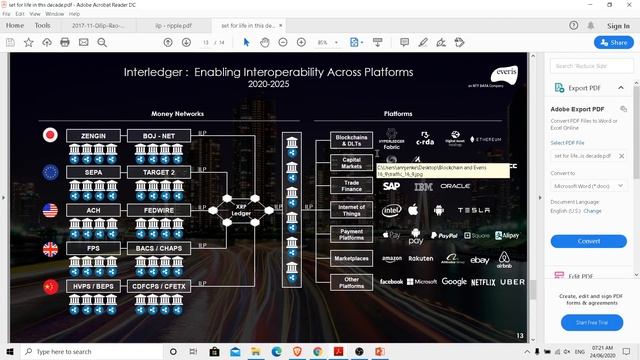640x360 pixels.
Task: Open the Help menu
Action: [74, 14]
